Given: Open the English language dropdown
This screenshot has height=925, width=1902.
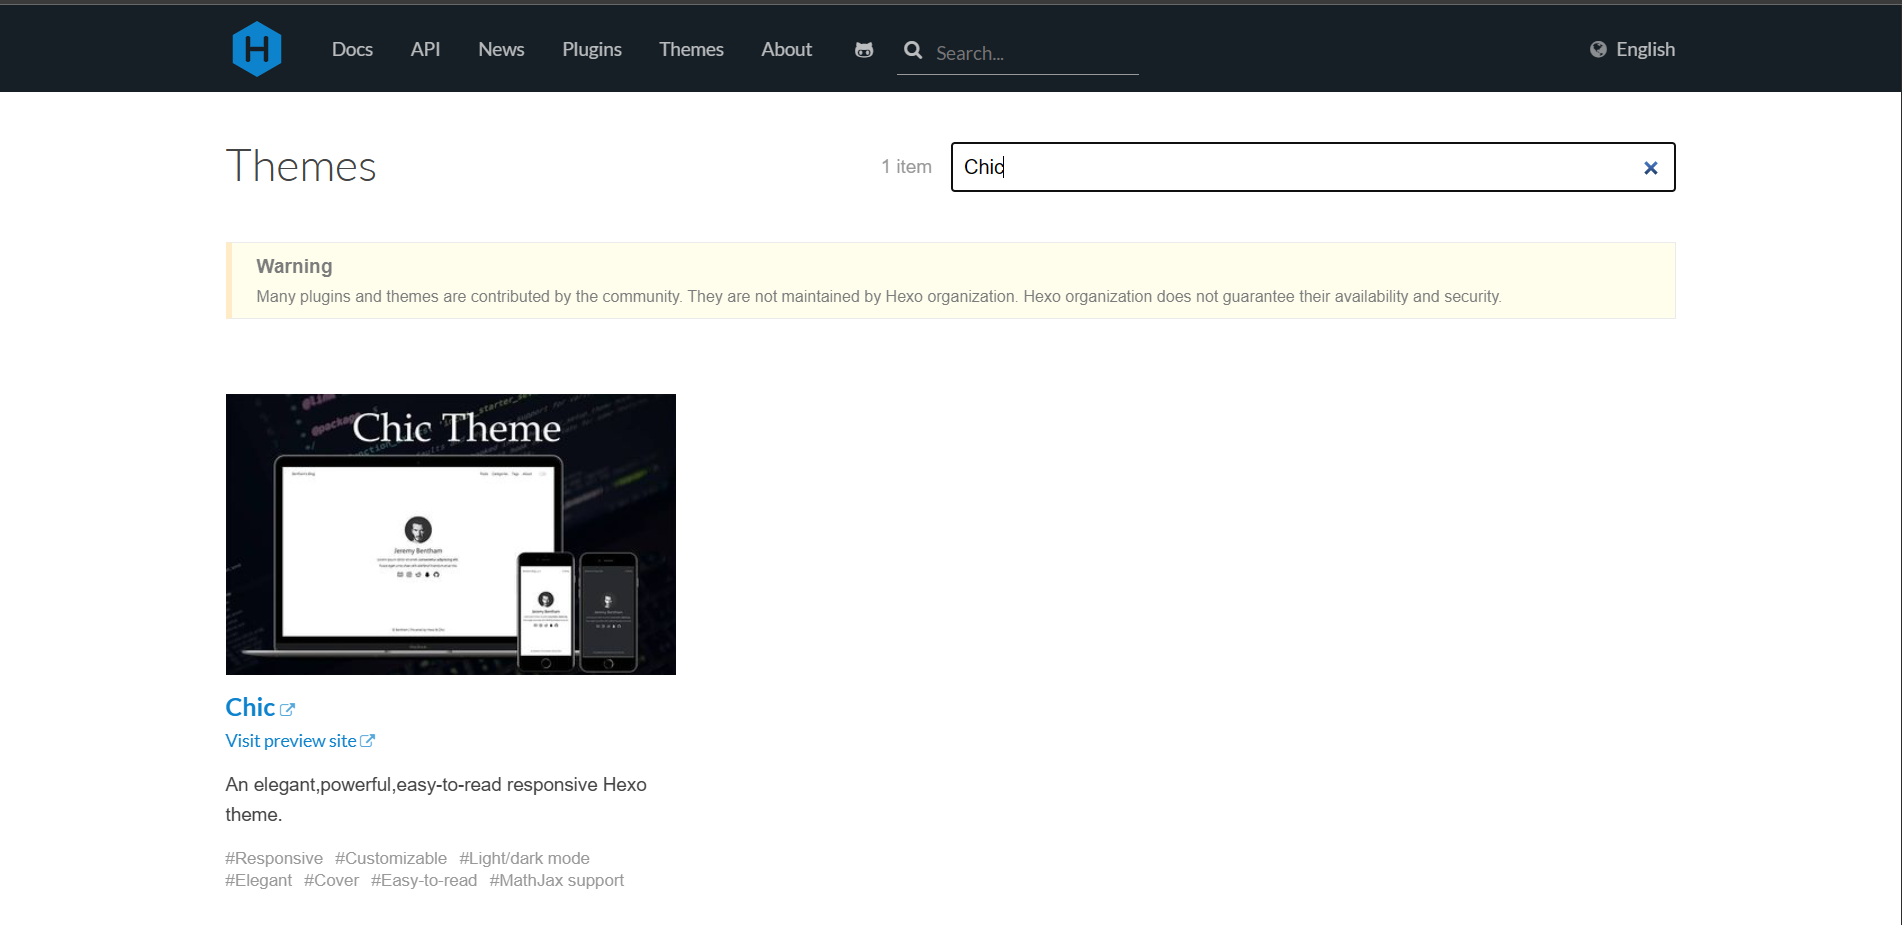Looking at the screenshot, I should tap(1644, 50).
